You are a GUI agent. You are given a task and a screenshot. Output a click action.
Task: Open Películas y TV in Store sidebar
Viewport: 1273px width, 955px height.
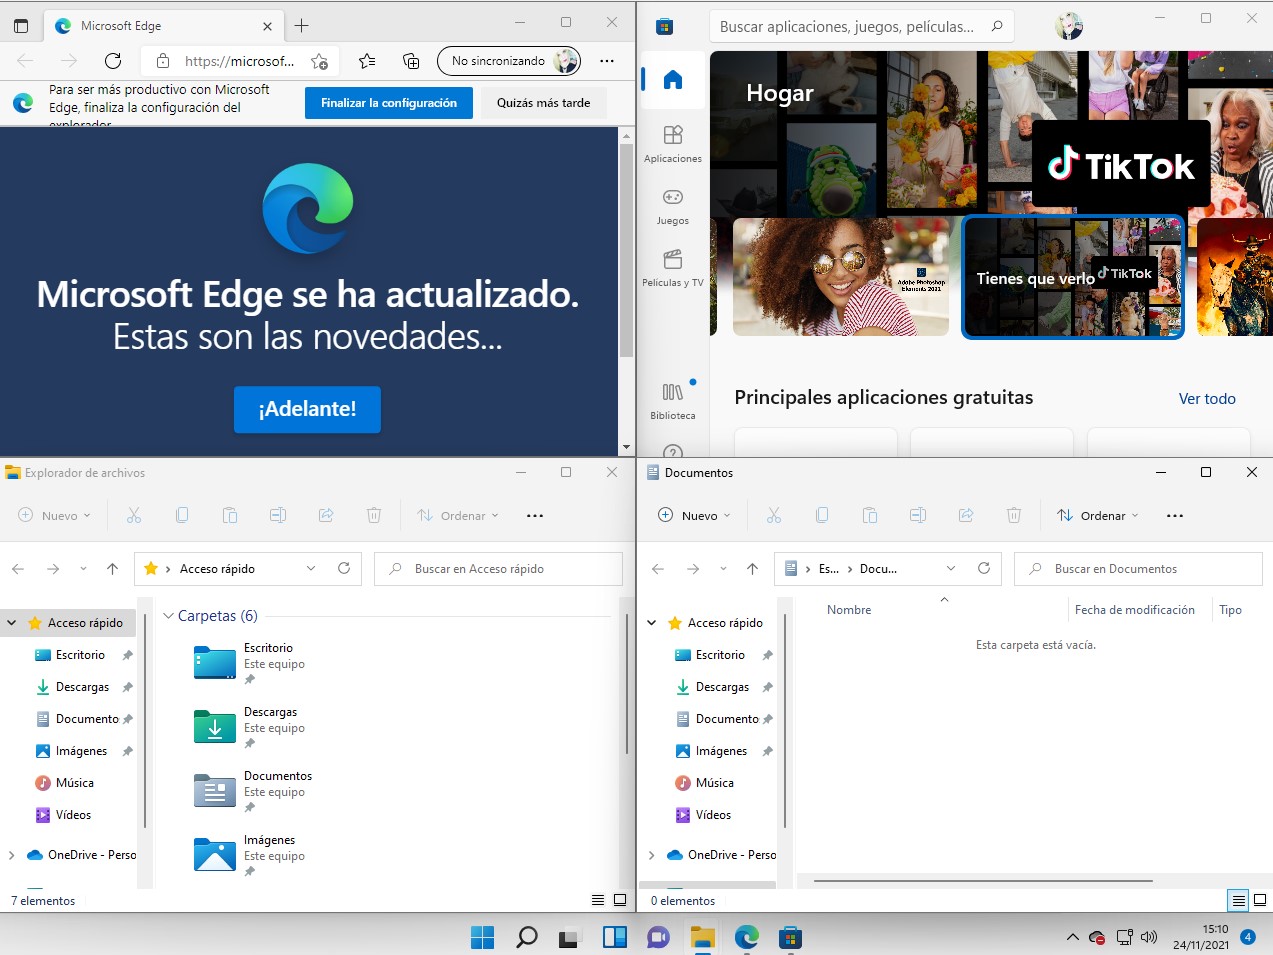[x=673, y=268]
